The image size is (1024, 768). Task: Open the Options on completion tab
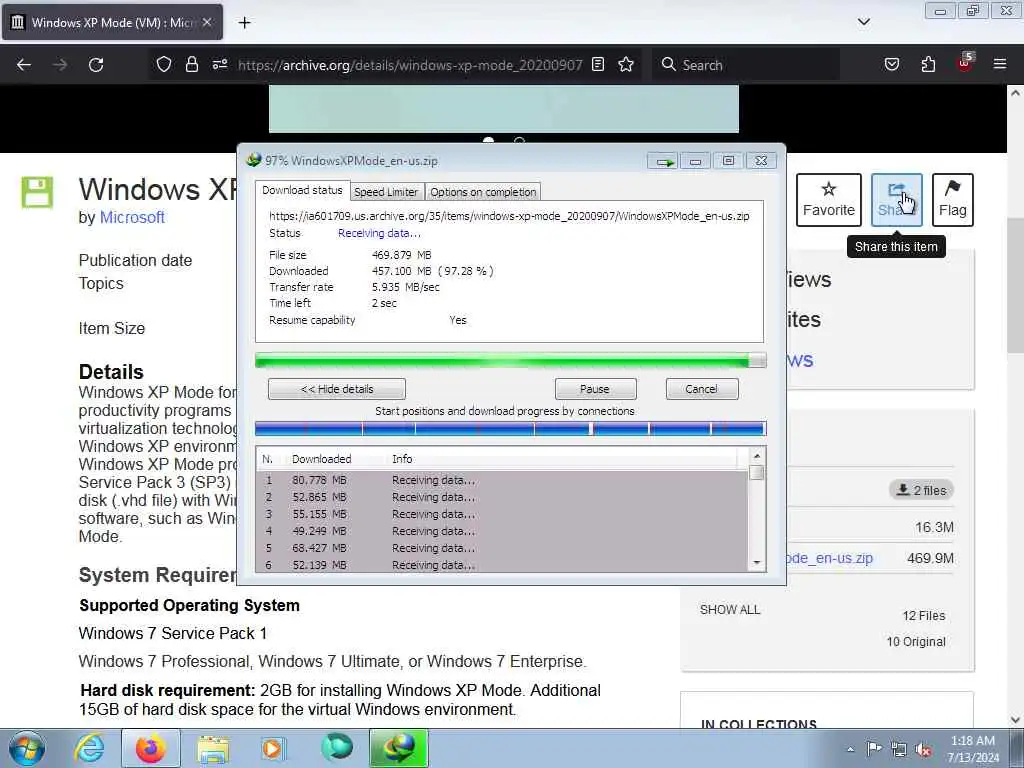[483, 192]
